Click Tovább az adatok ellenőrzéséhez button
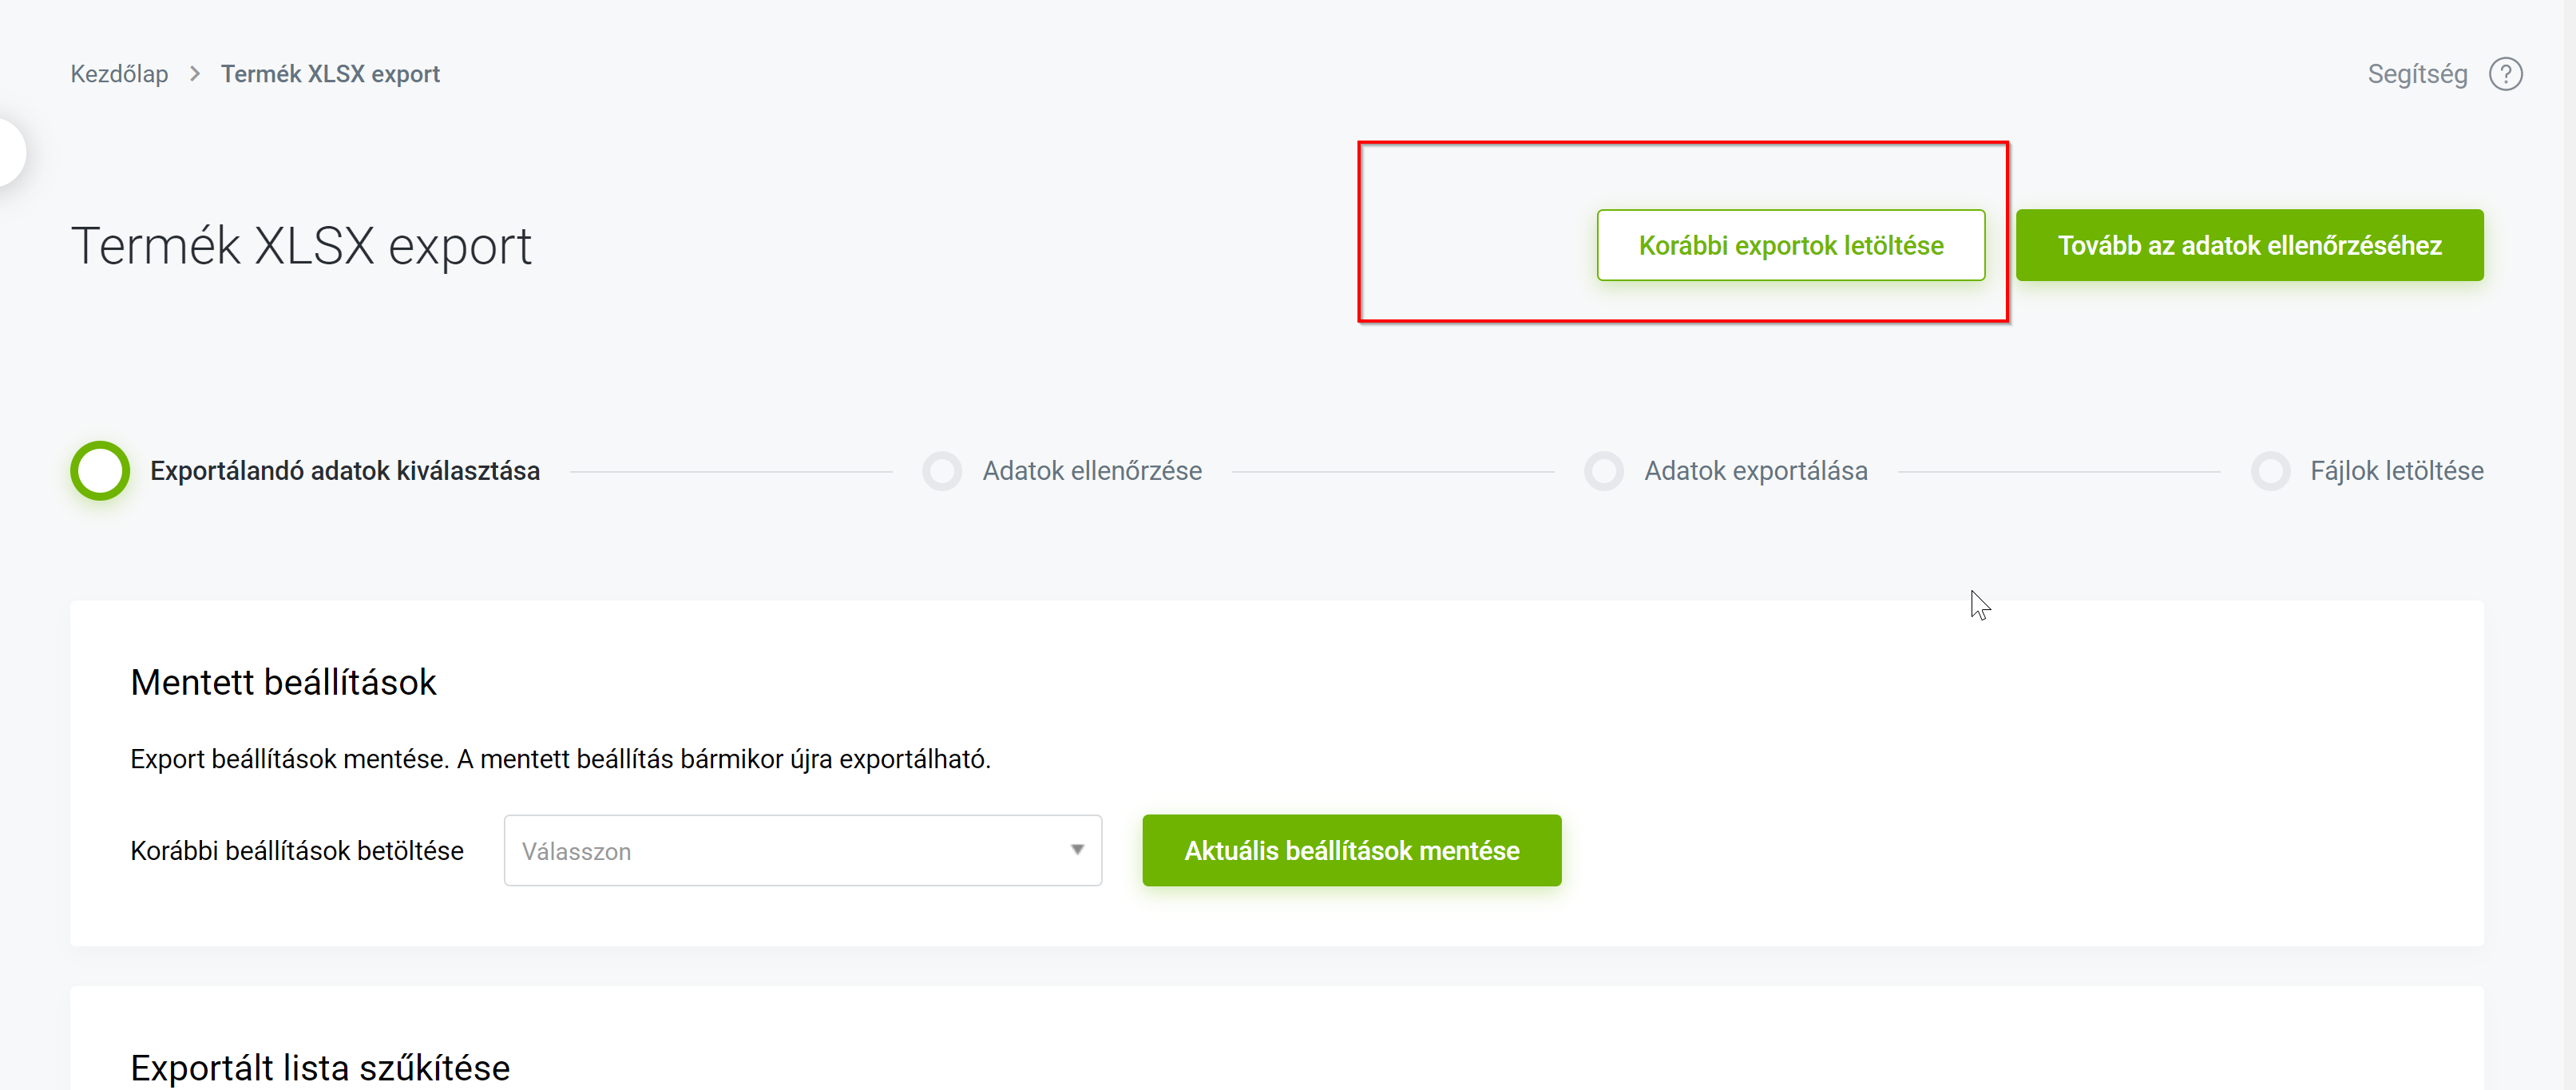The image size is (2576, 1090). pos(2249,245)
